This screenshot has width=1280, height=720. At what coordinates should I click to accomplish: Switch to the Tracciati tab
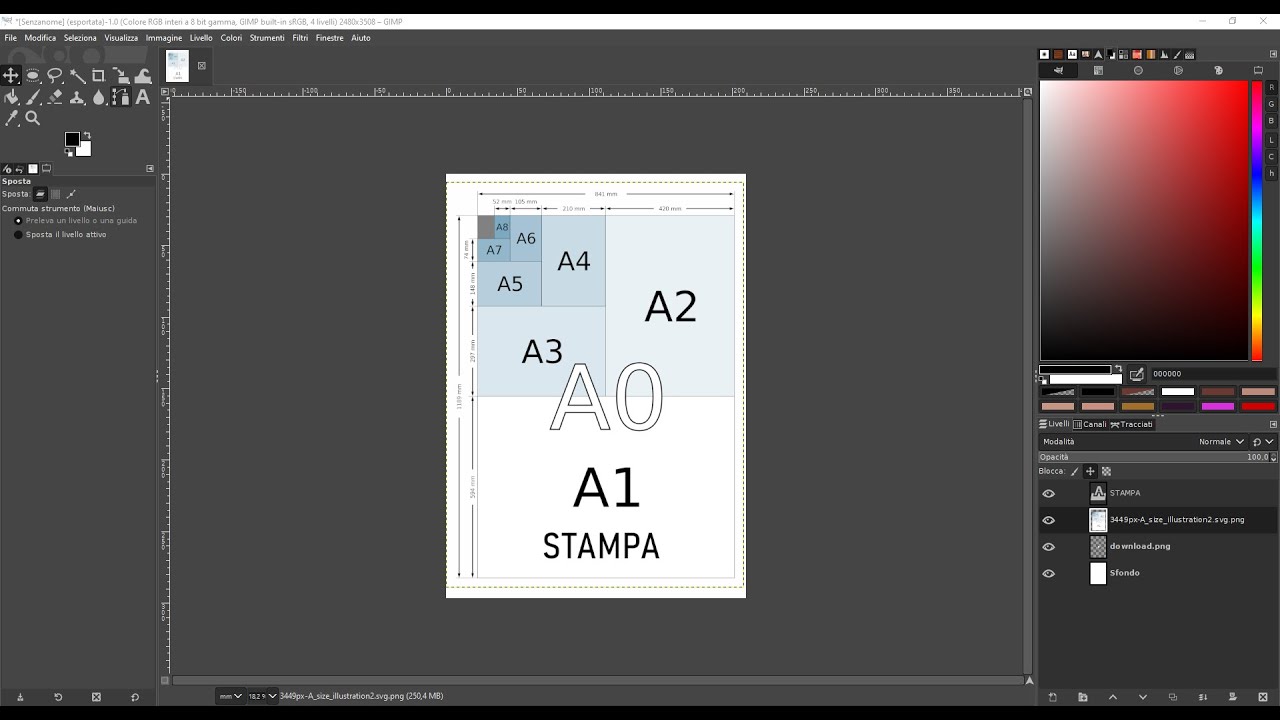(x=1132, y=424)
